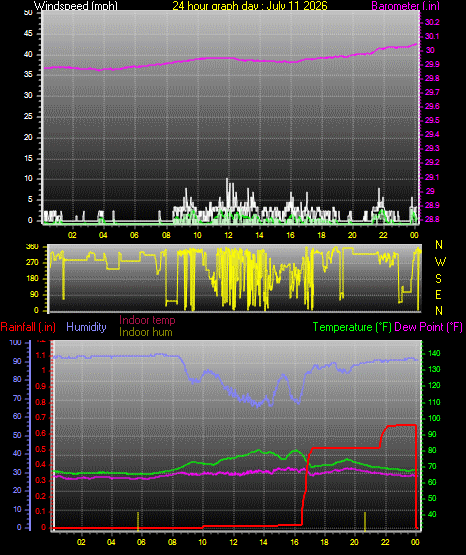Click the 25 windspeed axis value

click(28, 116)
